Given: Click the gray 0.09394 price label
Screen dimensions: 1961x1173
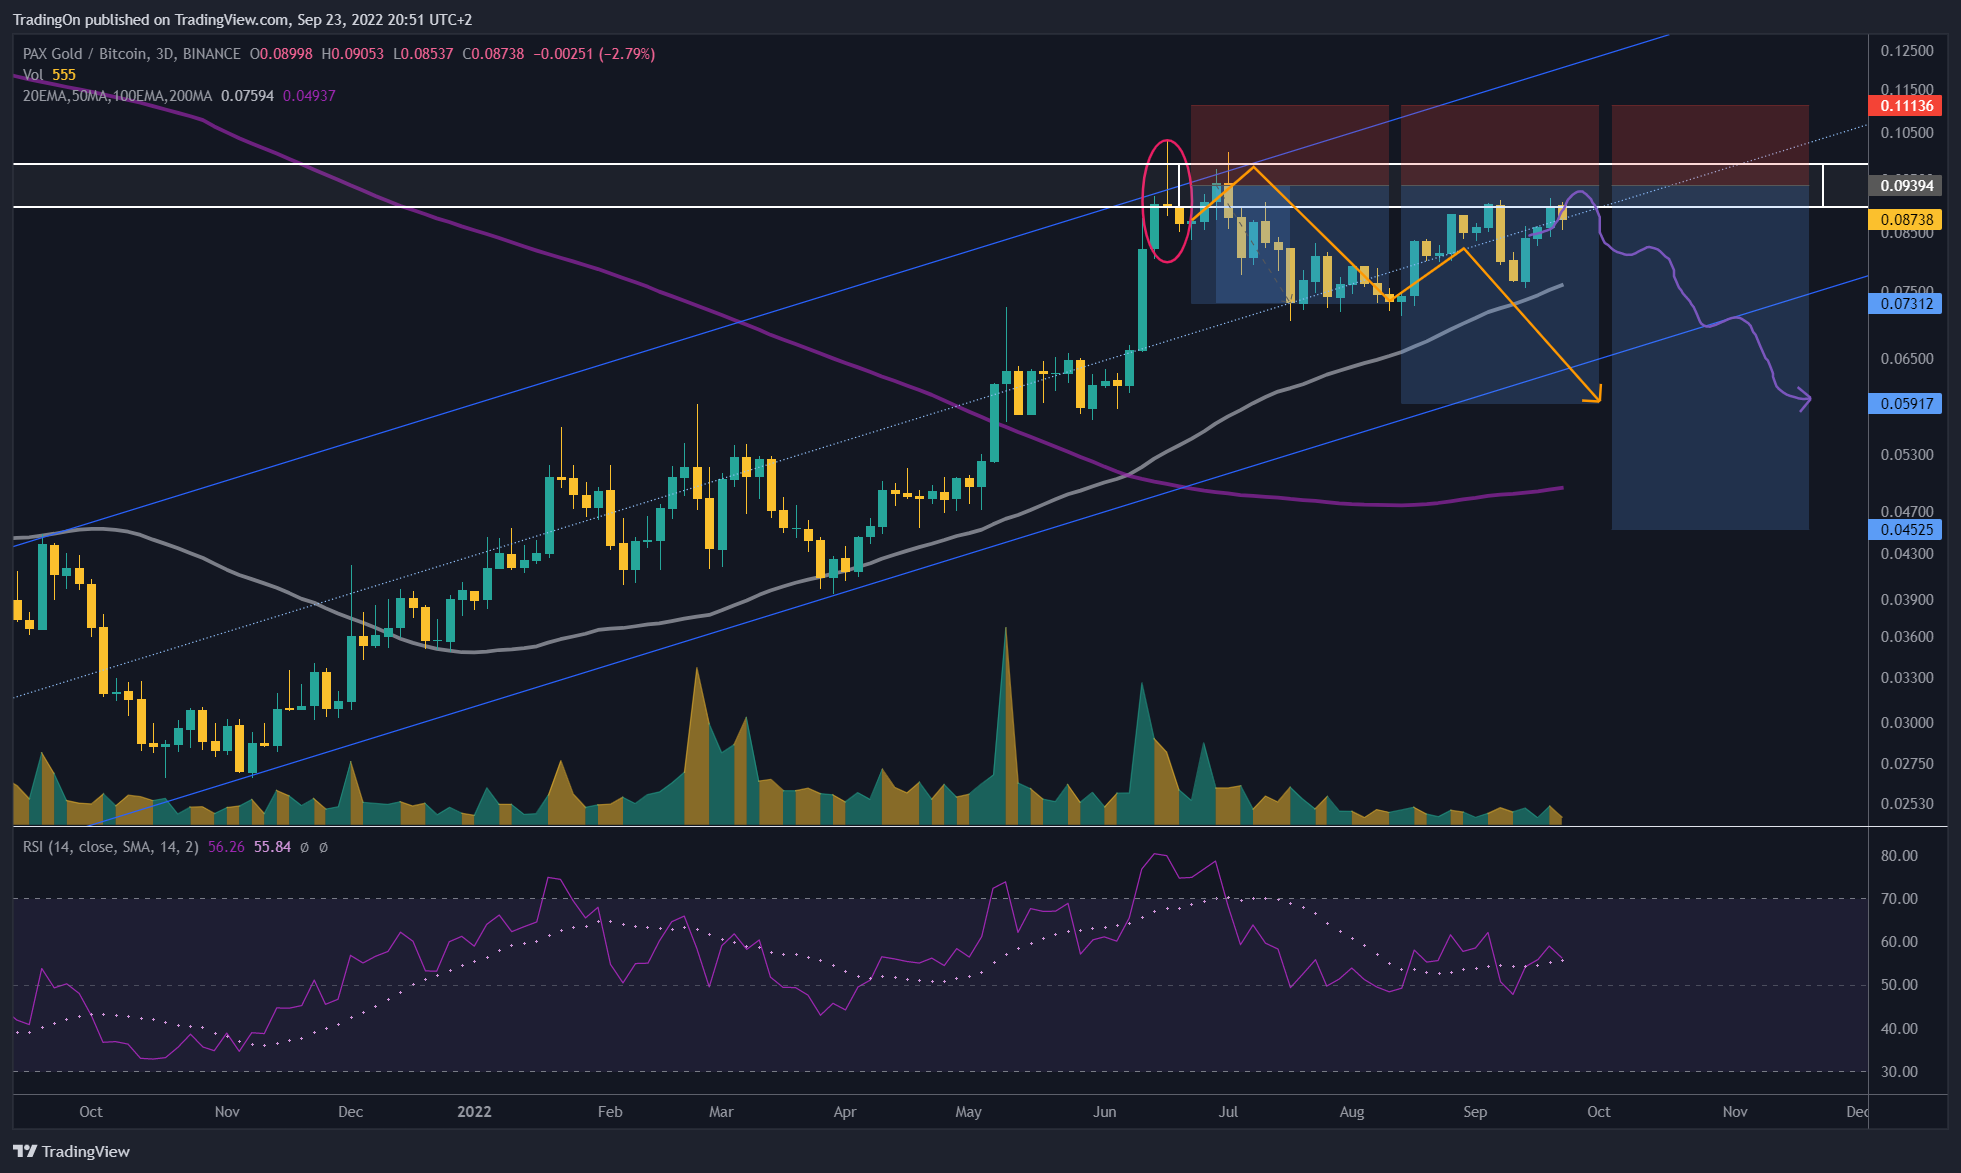Looking at the screenshot, I should (1905, 185).
